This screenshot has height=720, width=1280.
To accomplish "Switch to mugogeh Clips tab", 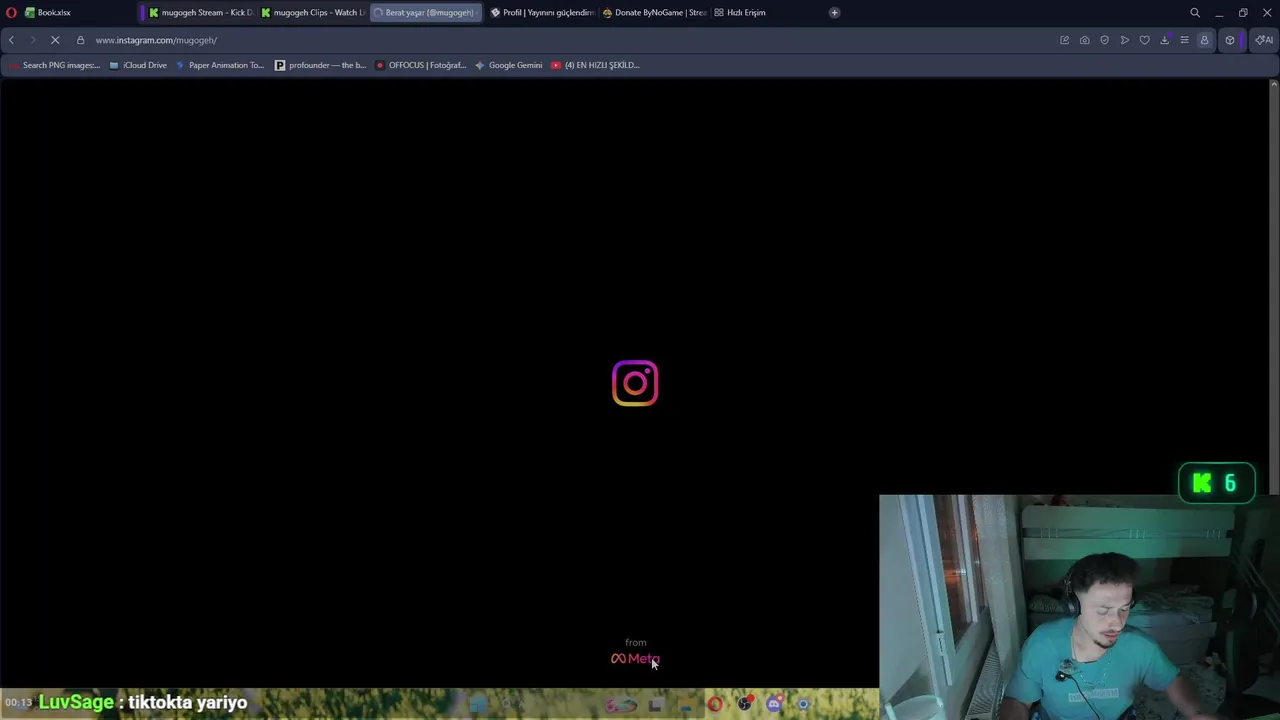I will pyautogui.click(x=313, y=13).
